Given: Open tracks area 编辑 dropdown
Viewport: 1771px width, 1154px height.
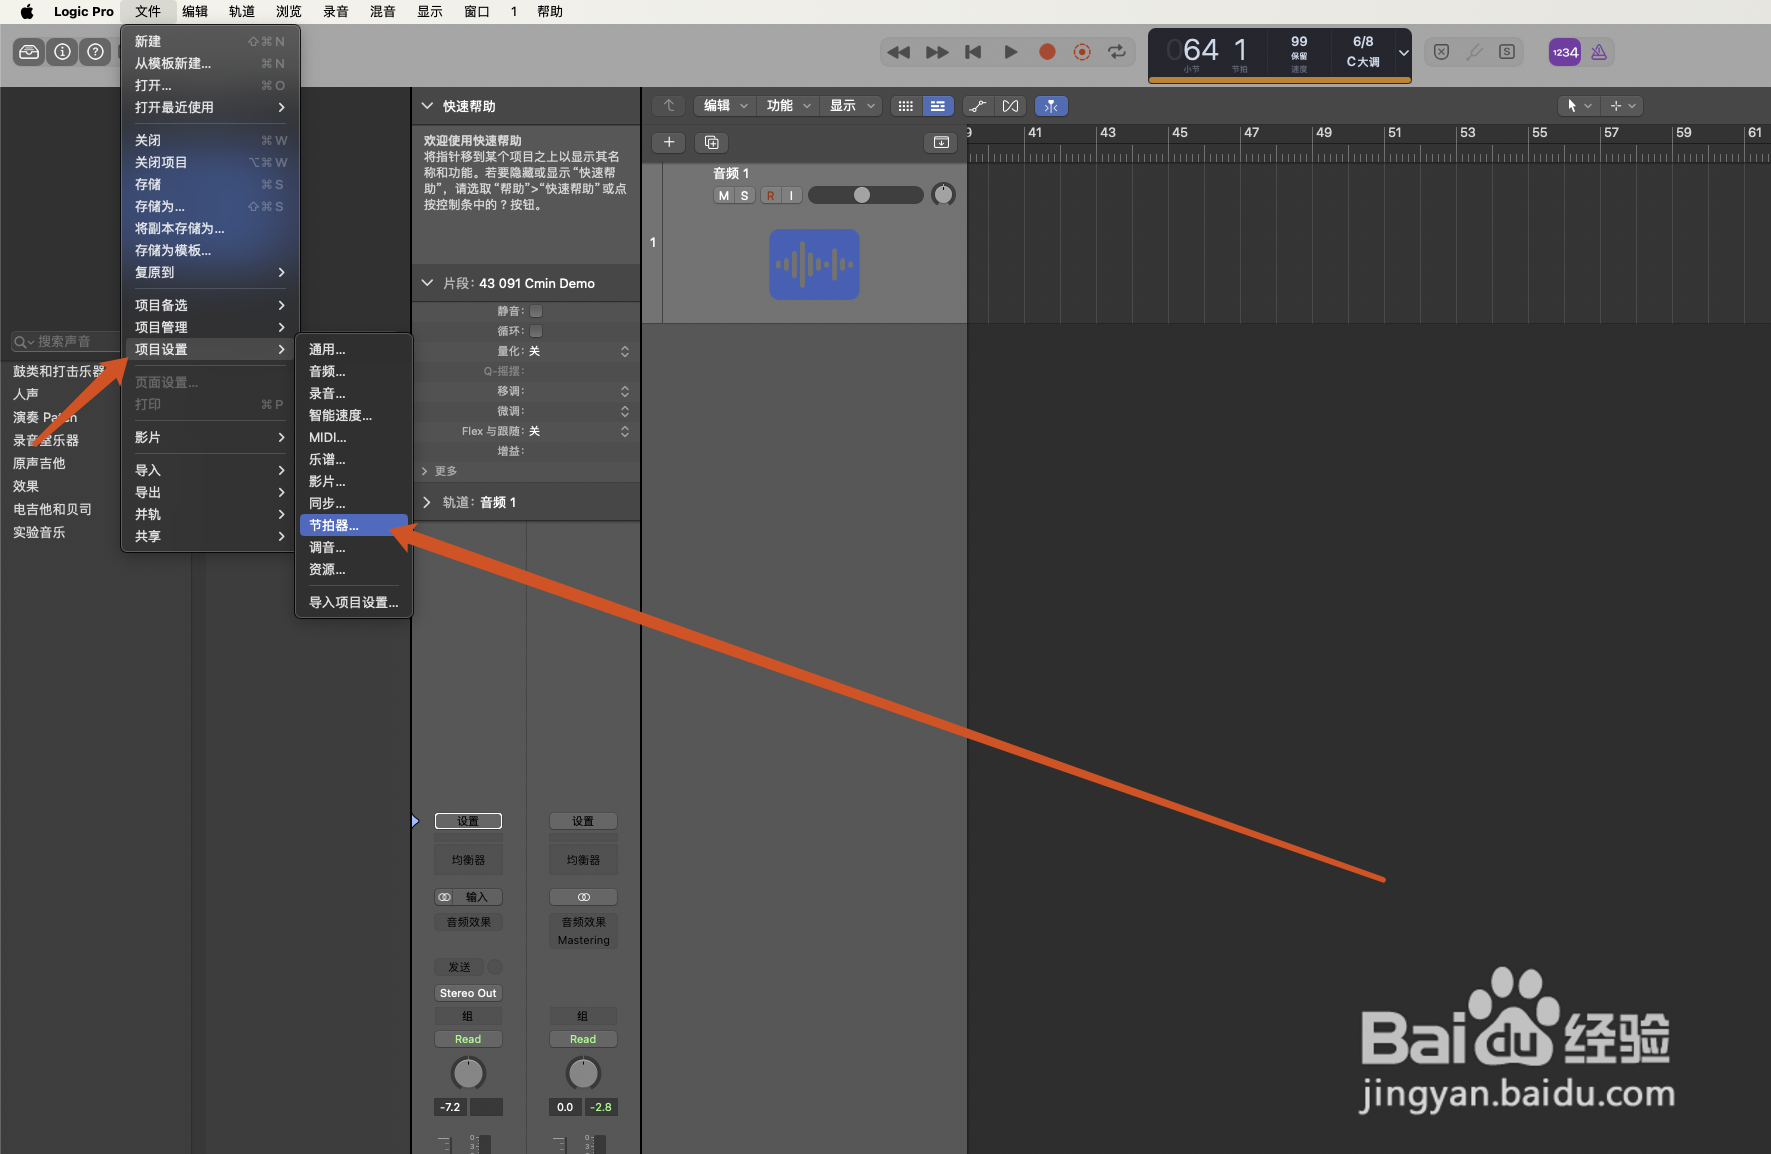Looking at the screenshot, I should [725, 106].
